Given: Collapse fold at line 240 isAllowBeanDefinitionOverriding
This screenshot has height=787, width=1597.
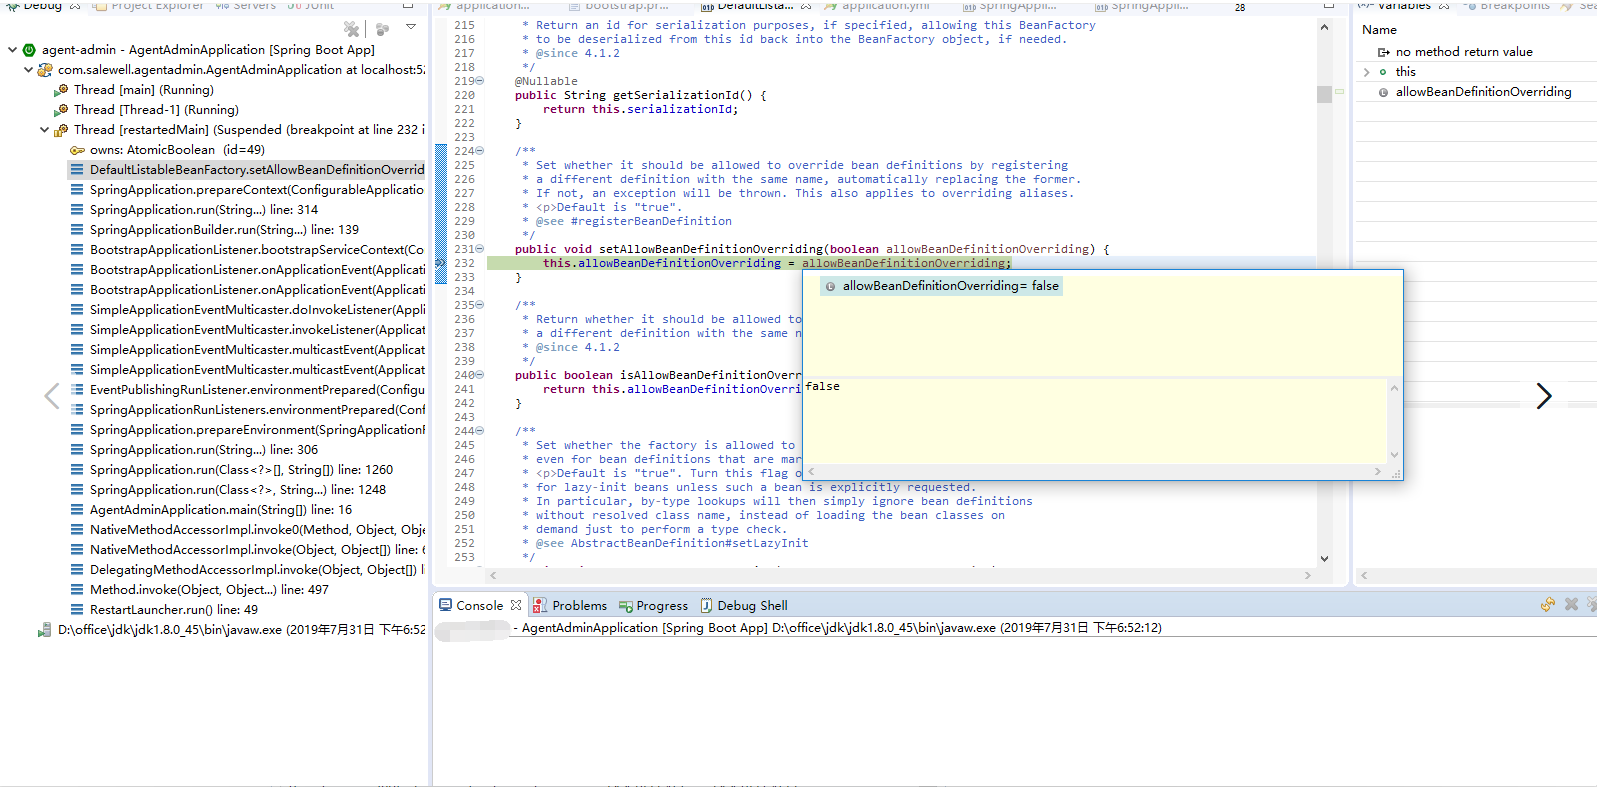Looking at the screenshot, I should (x=480, y=375).
